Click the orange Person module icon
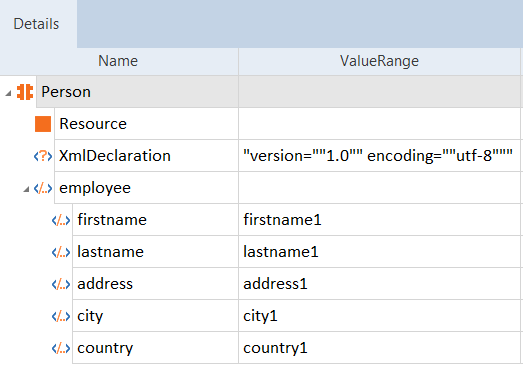The image size is (523, 365). click(25, 92)
